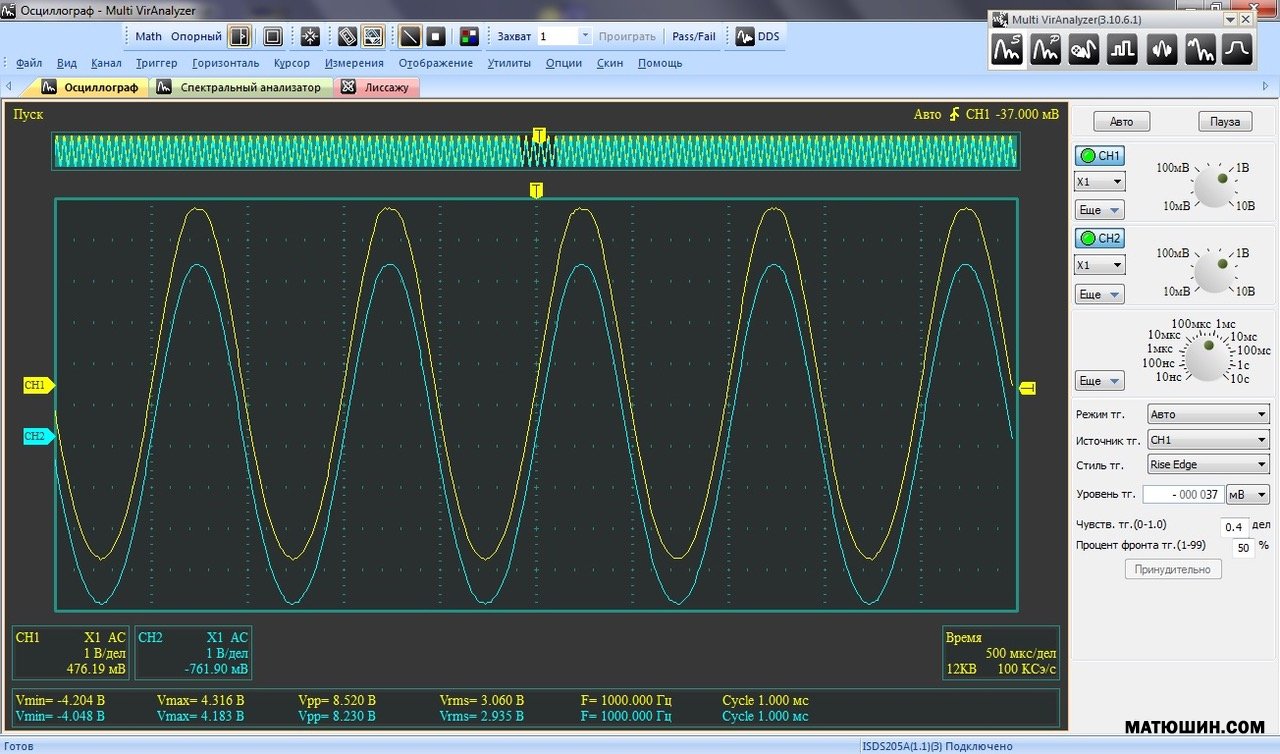Expand the trigger source CH1 dropdown

(x=1208, y=440)
